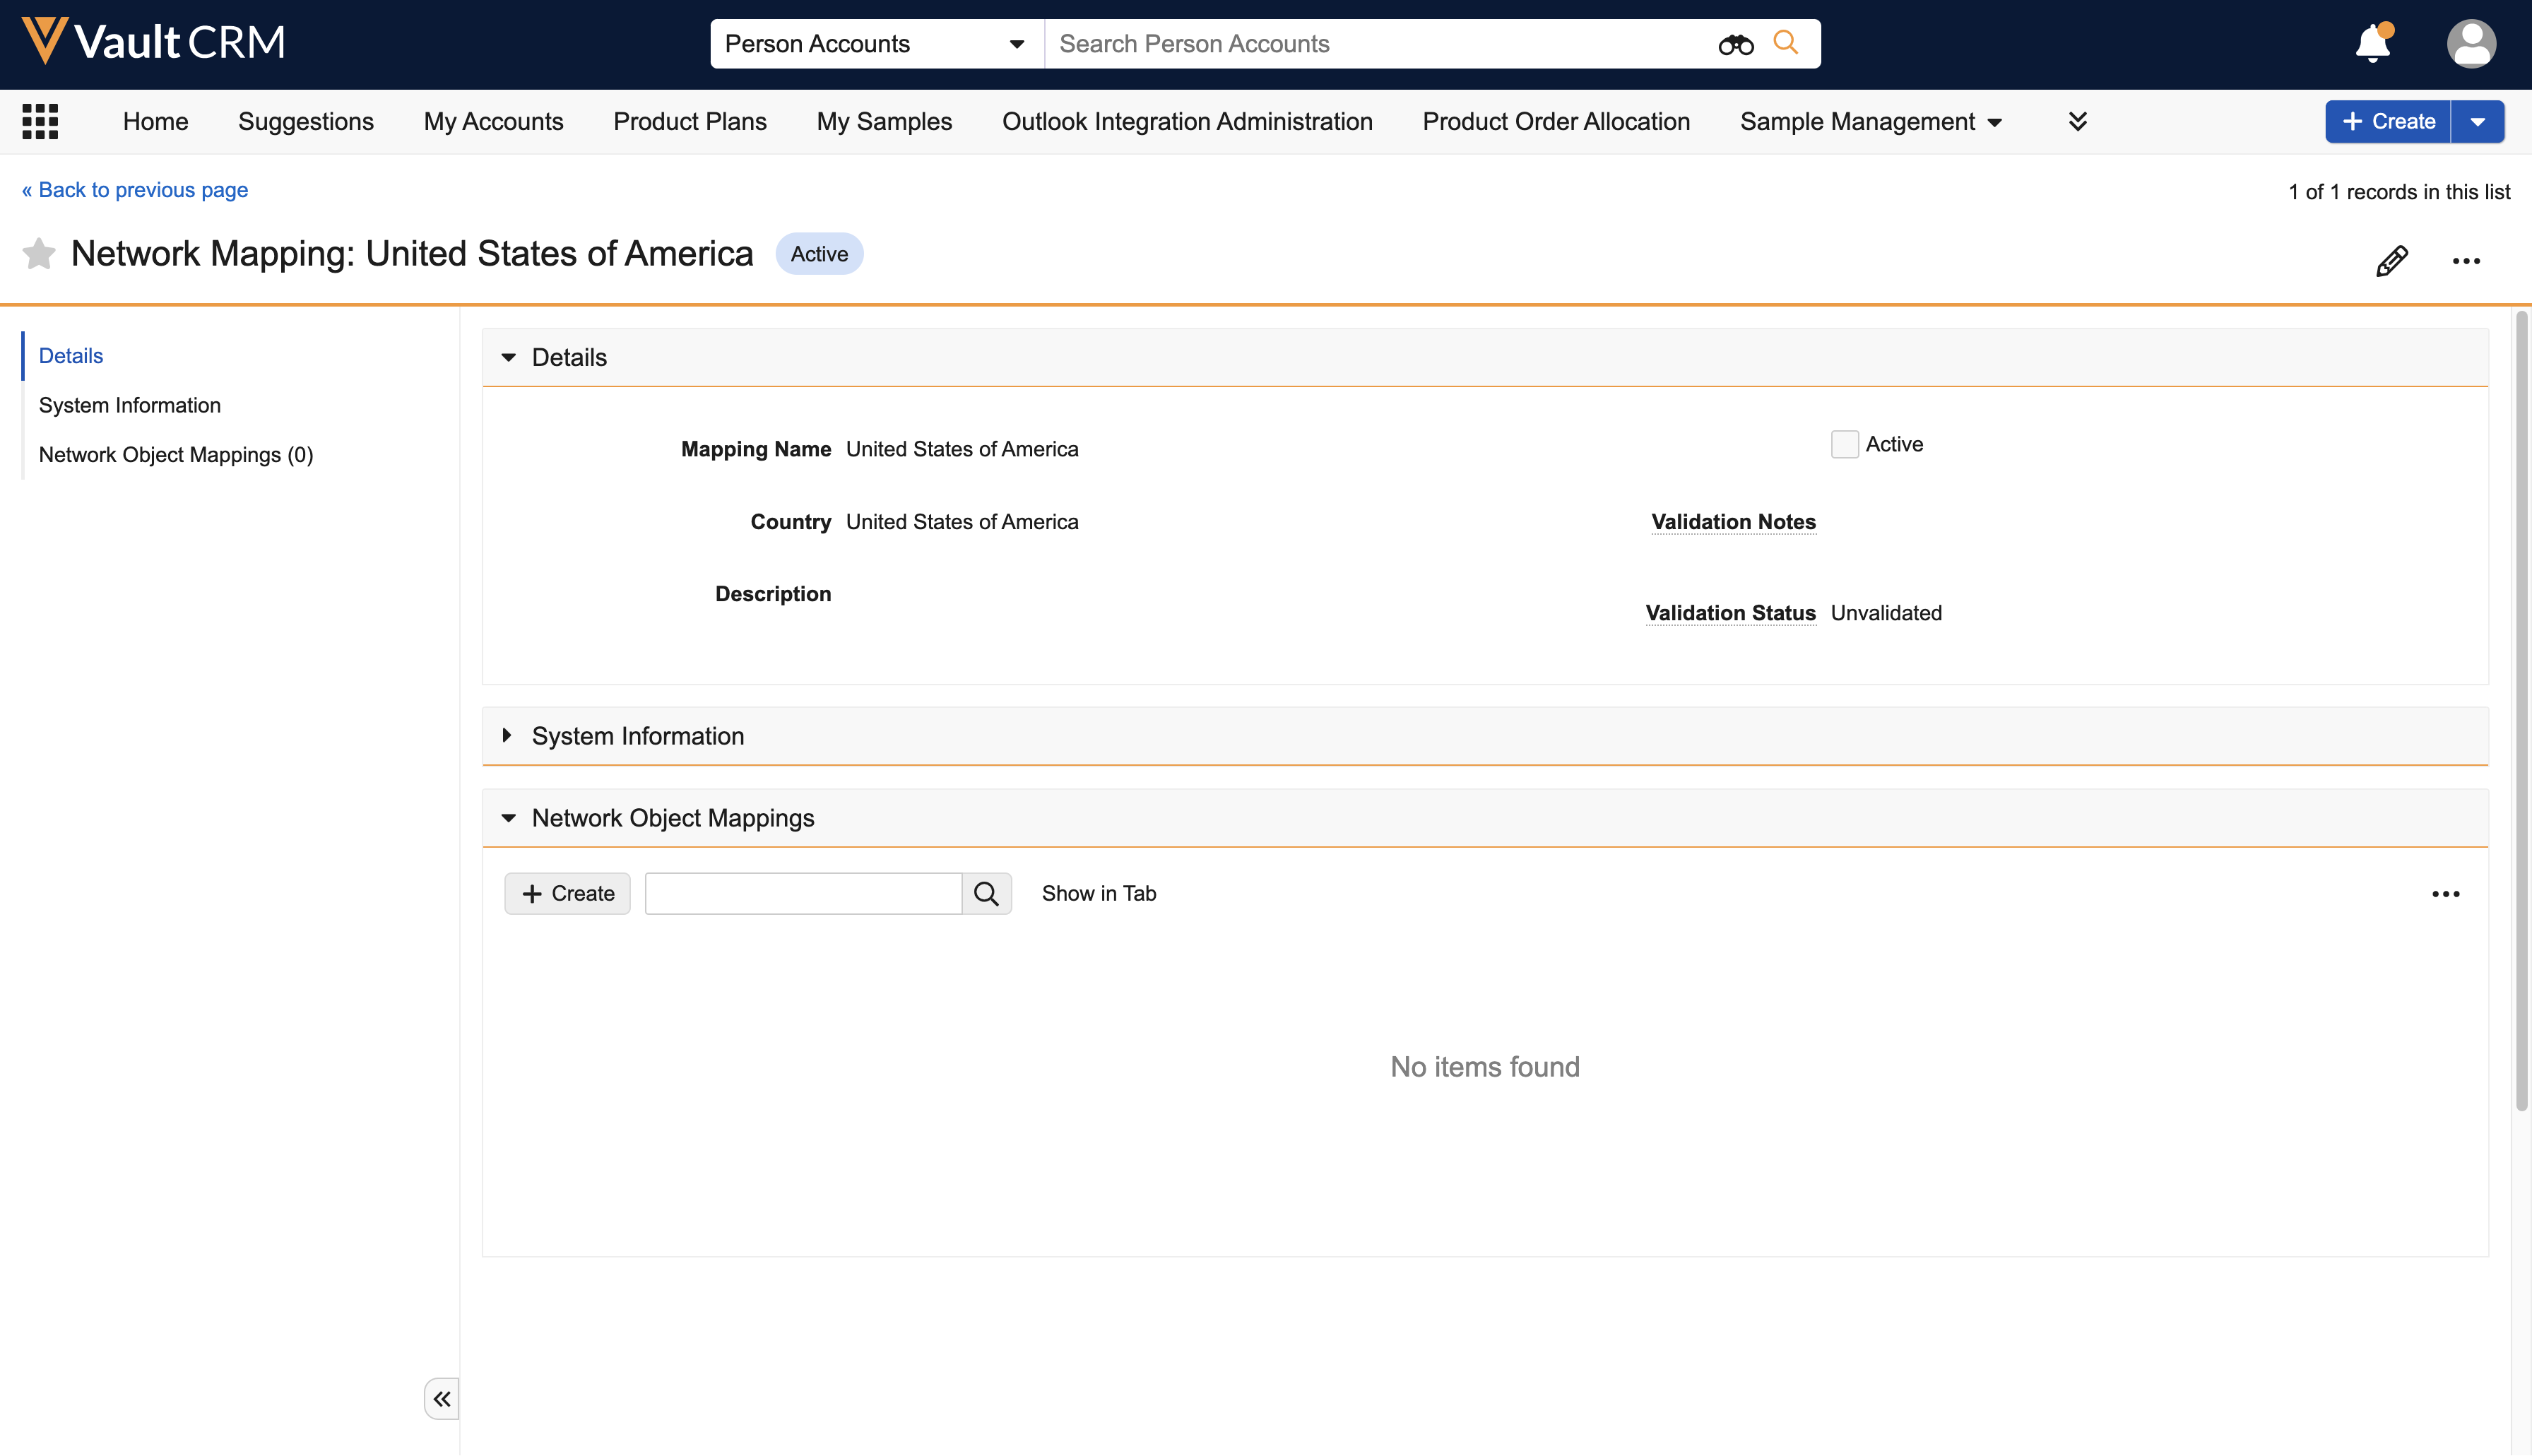The image size is (2532, 1456).
Task: Collapse the left sidebar with double-chevron
Action: (441, 1398)
